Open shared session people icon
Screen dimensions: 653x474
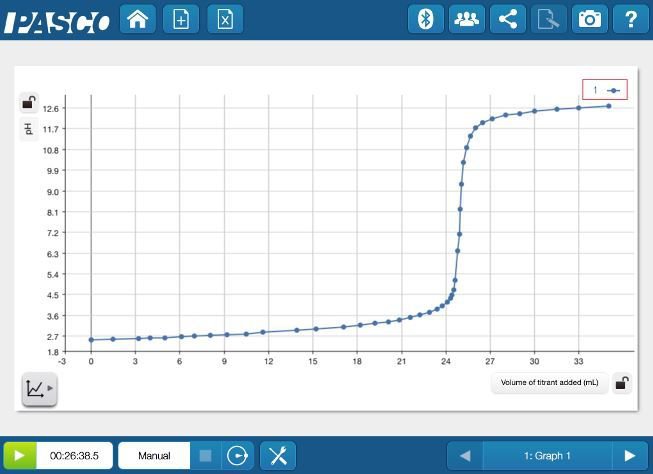coord(466,19)
